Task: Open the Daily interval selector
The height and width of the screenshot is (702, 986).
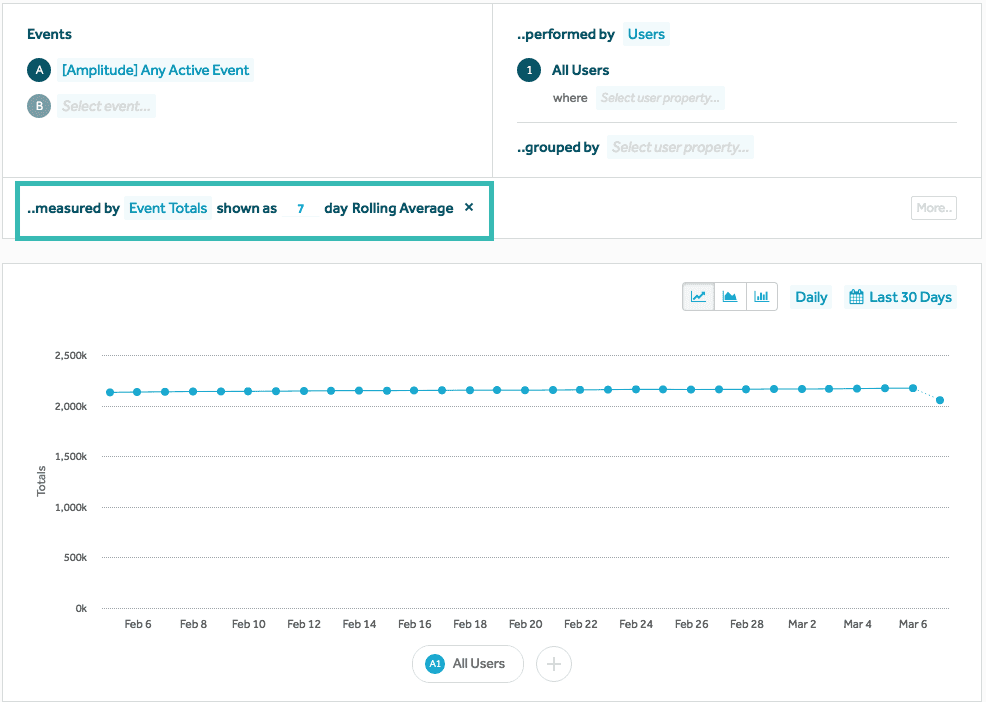Action: 810,296
